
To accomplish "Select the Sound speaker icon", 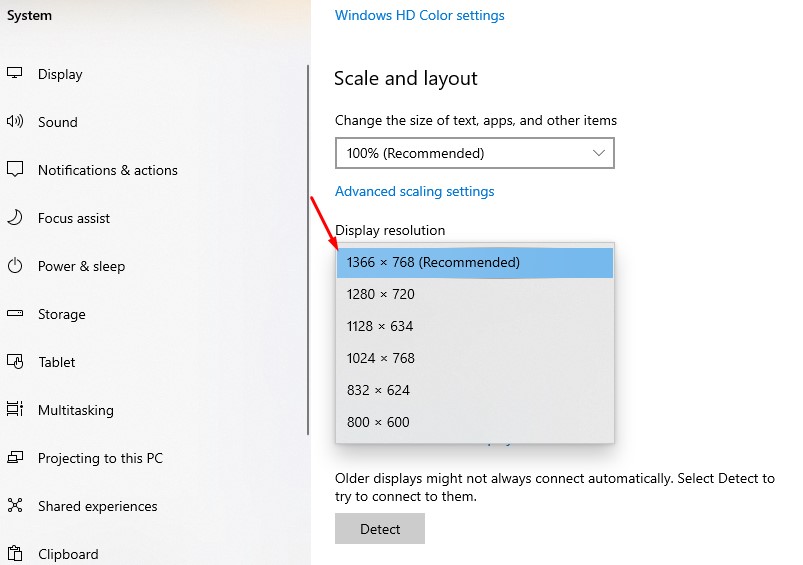I will pyautogui.click(x=14, y=121).
